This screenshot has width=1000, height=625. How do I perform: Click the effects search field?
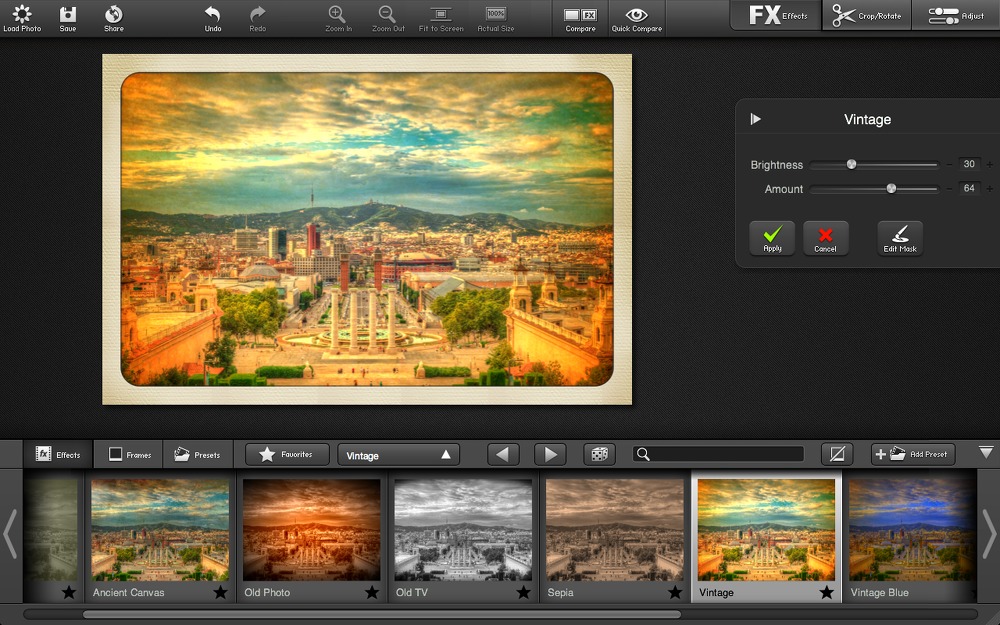(x=718, y=454)
